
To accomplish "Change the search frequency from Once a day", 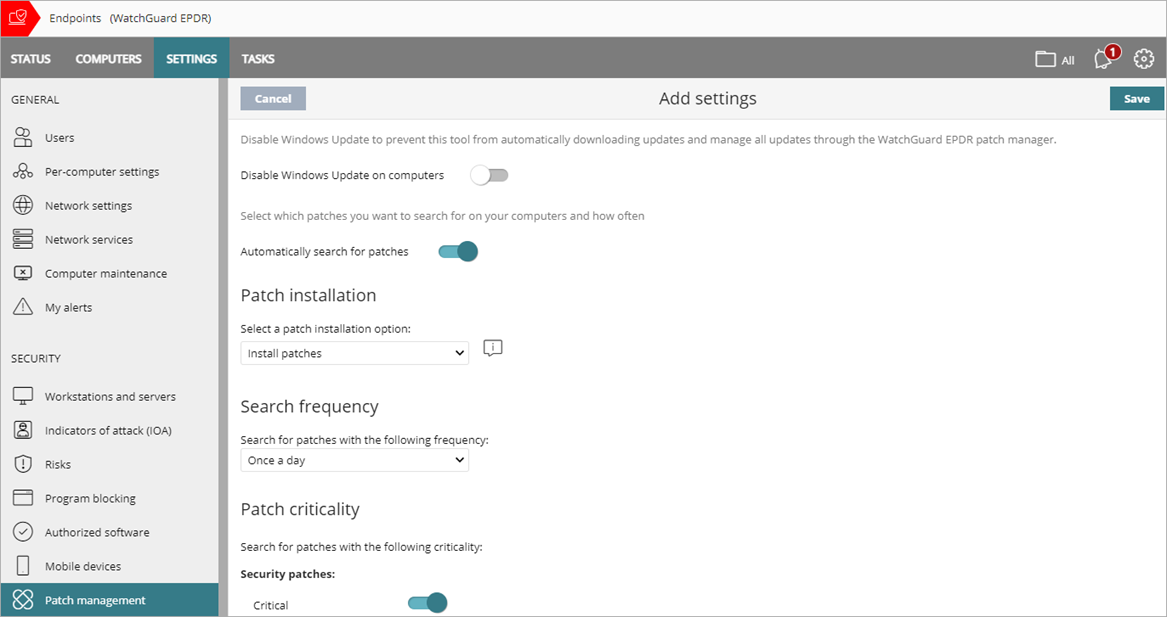I will [x=354, y=459].
